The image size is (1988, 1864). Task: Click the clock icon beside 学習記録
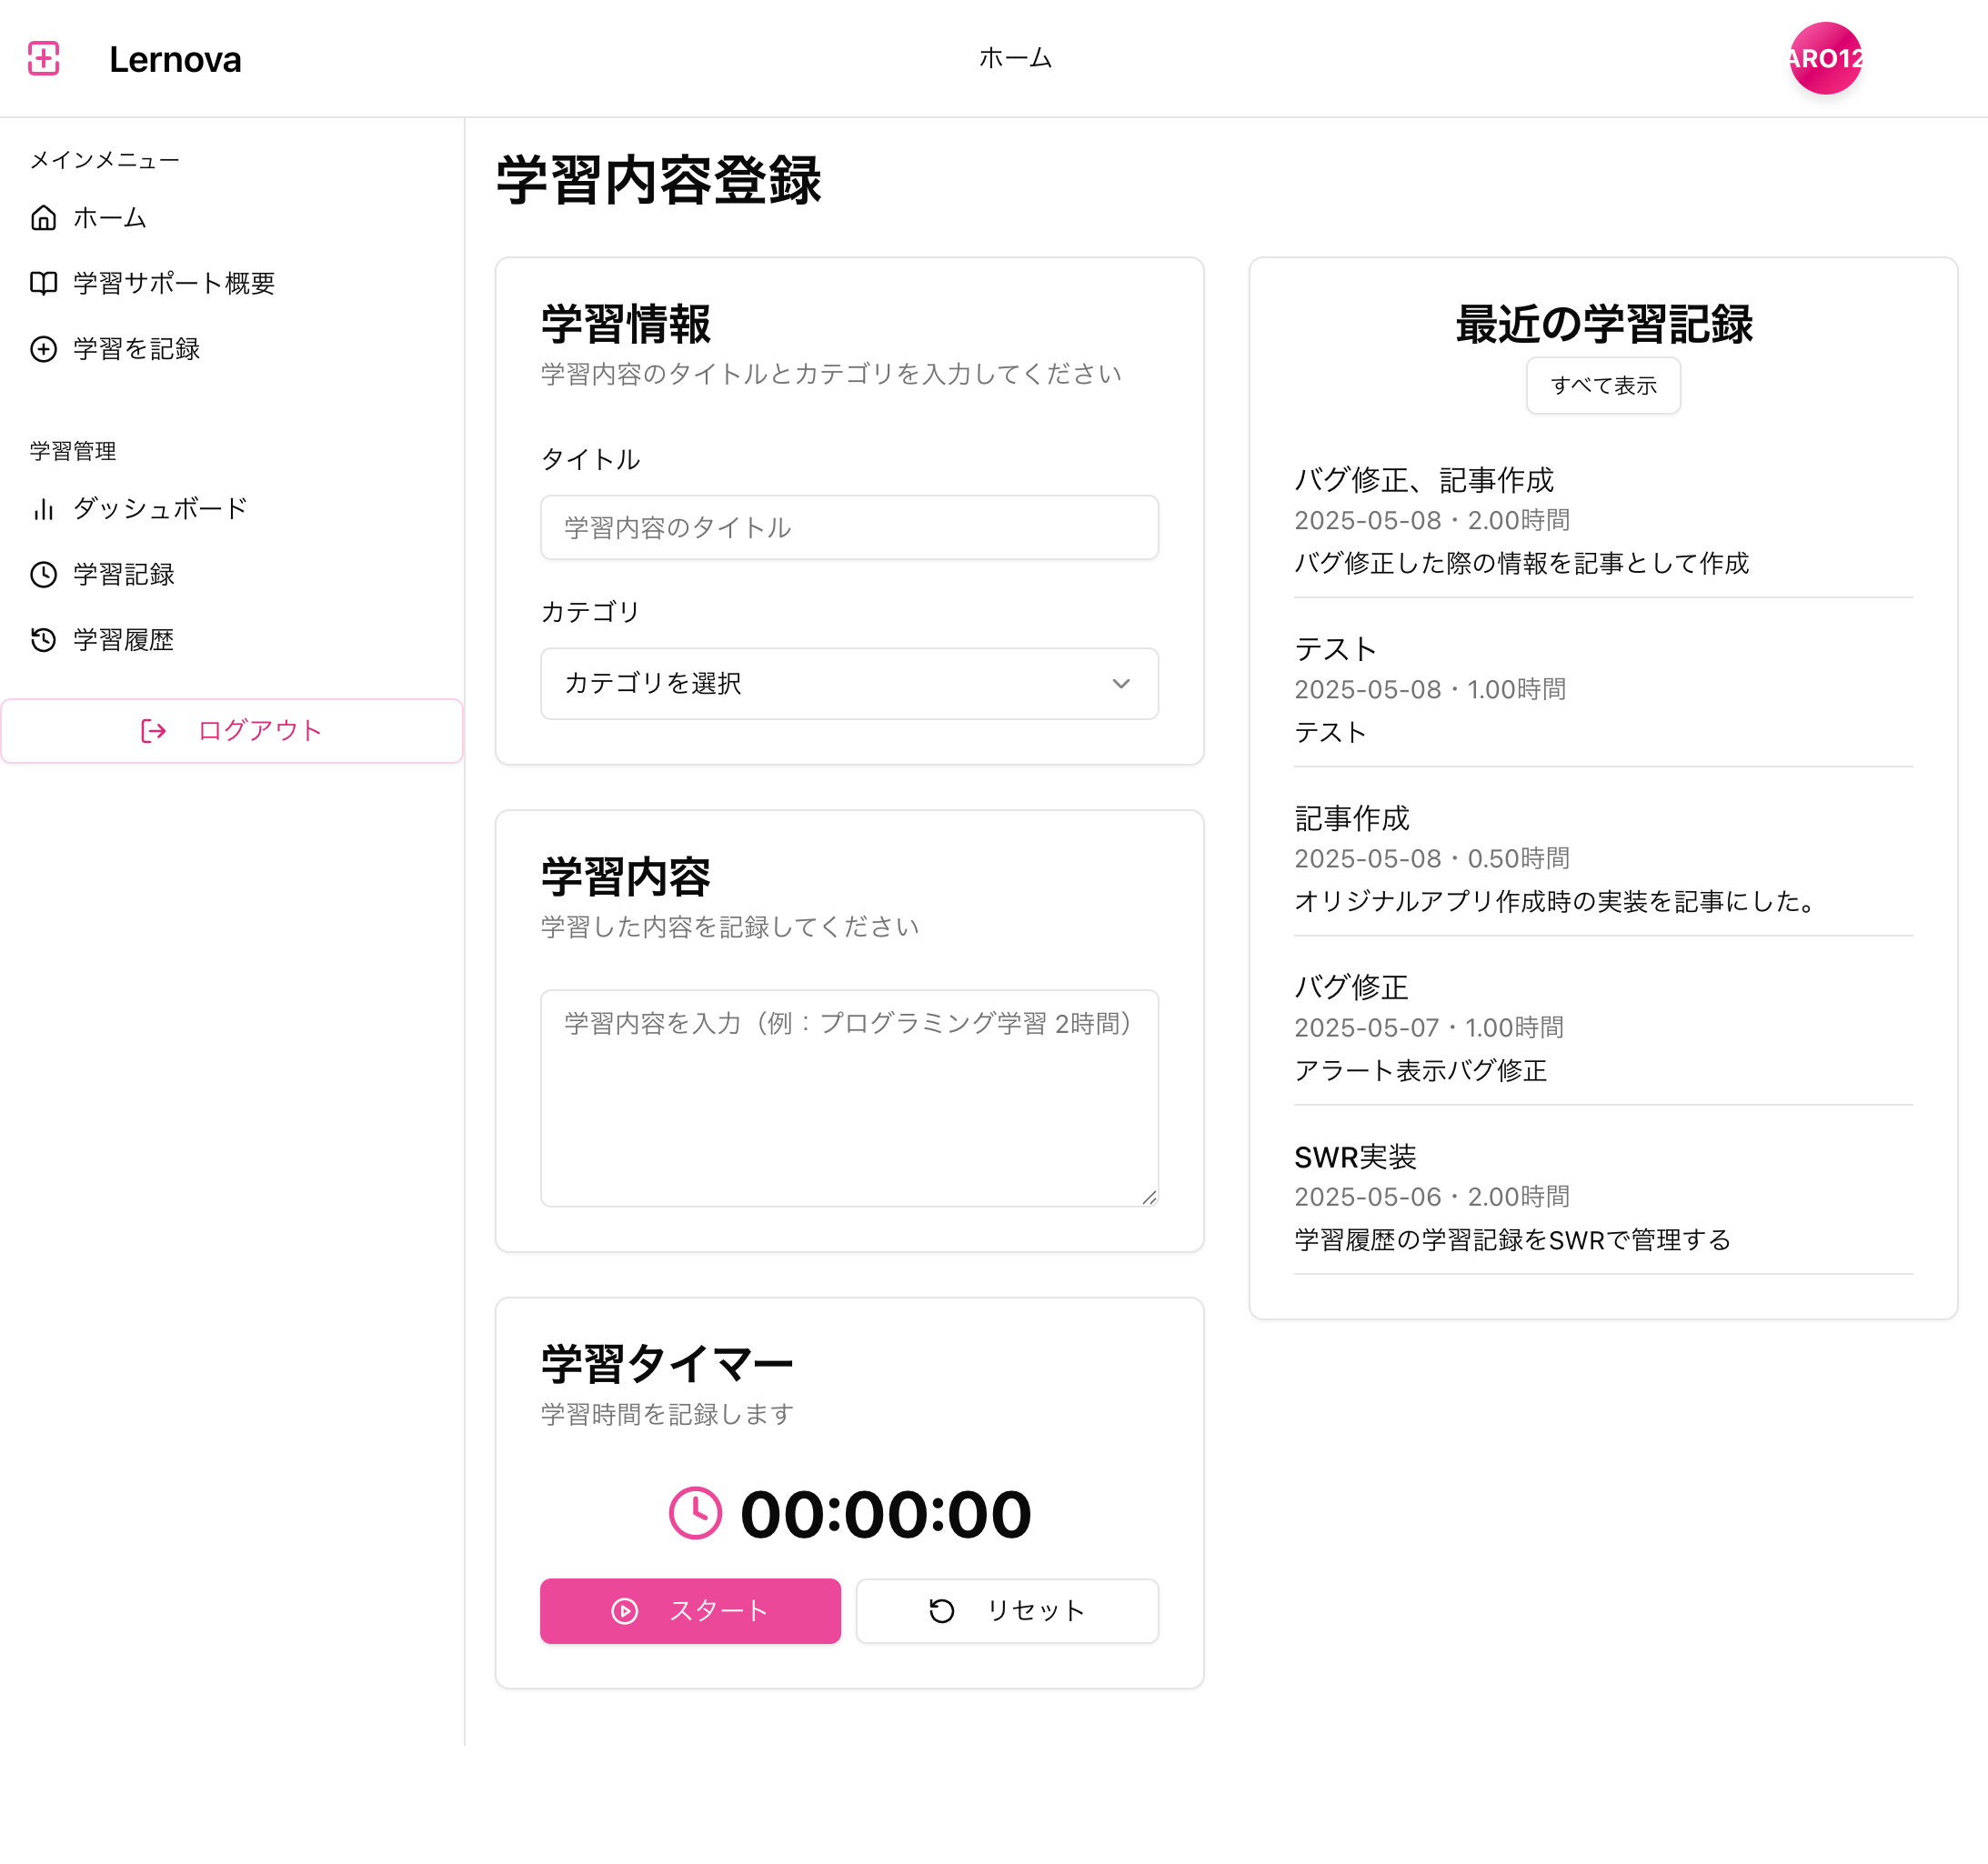pos(43,574)
